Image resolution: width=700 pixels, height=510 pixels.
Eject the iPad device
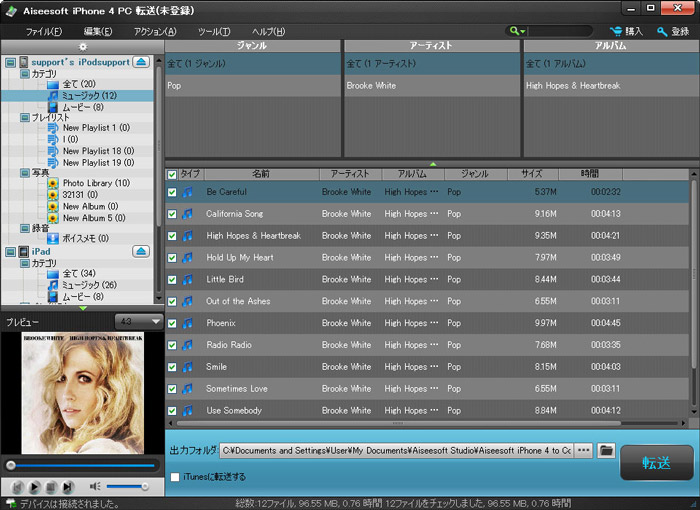pos(141,251)
